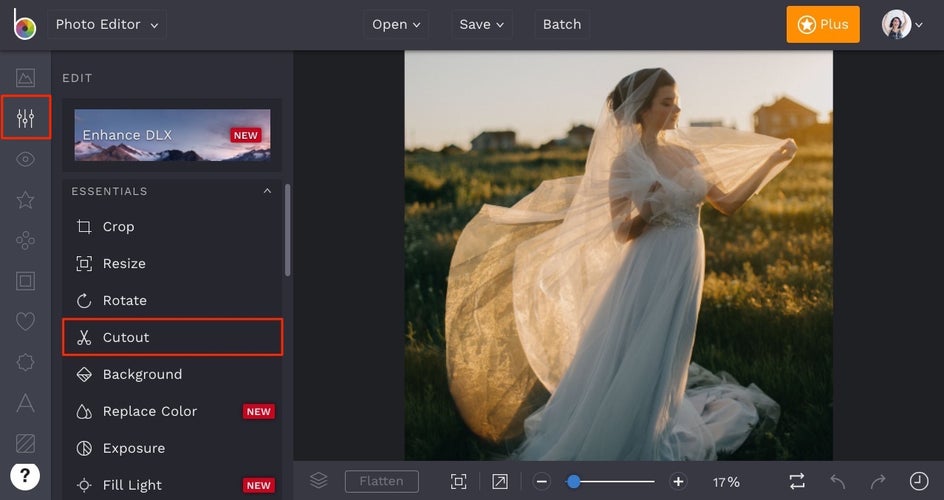Open the Effects star sidebar icon
Screen dimensions: 944x500
tap(25, 200)
